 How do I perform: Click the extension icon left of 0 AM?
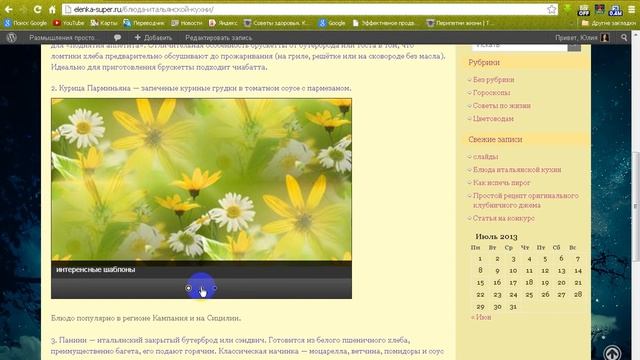(x=600, y=9)
